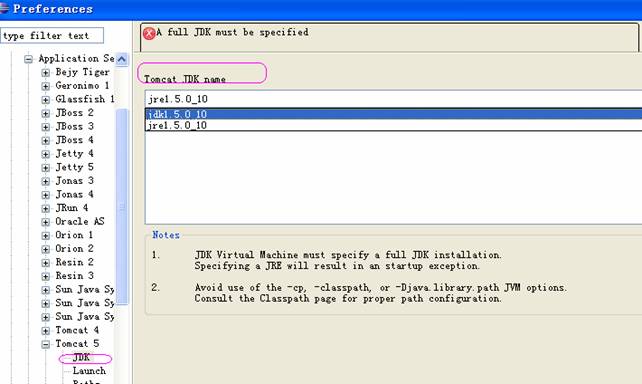The height and width of the screenshot is (384, 642).
Task: Select JBoss 2 in the tree
Action: point(74,113)
